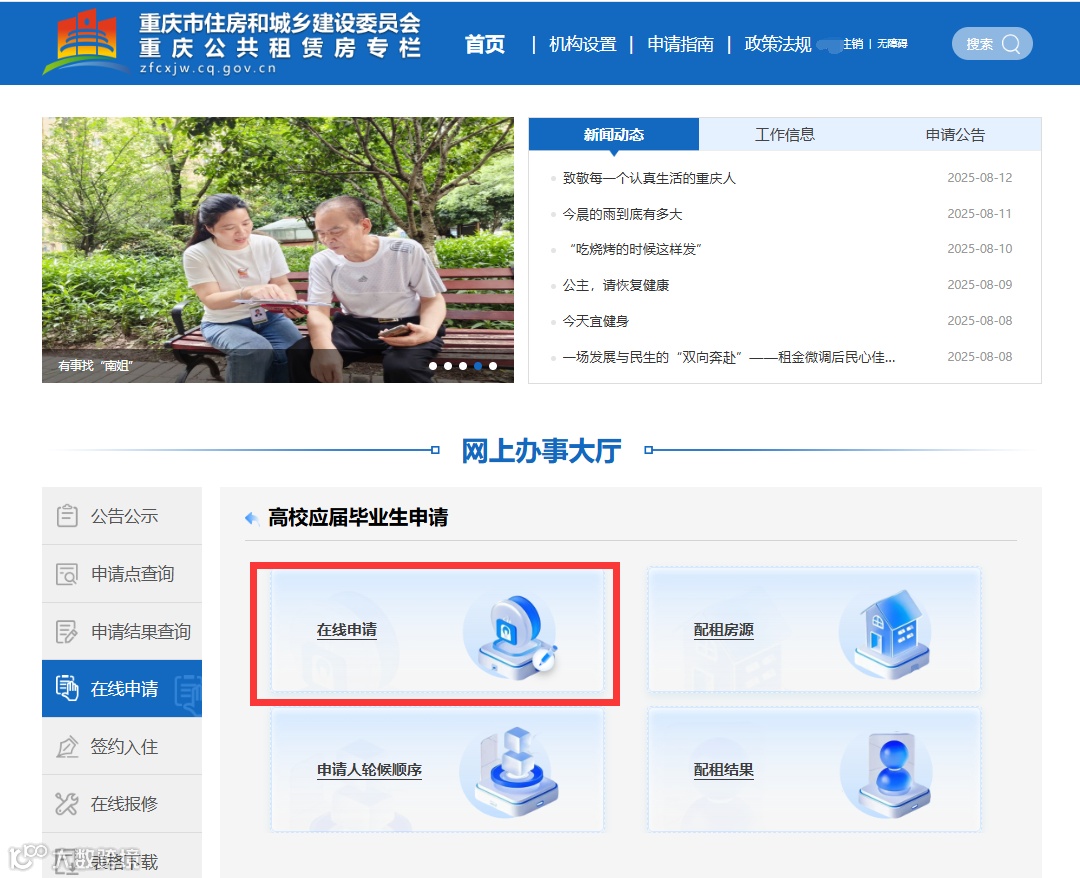Open news 一场发展与民生的“双向奔赴”
1080x878 pixels.
coord(729,357)
